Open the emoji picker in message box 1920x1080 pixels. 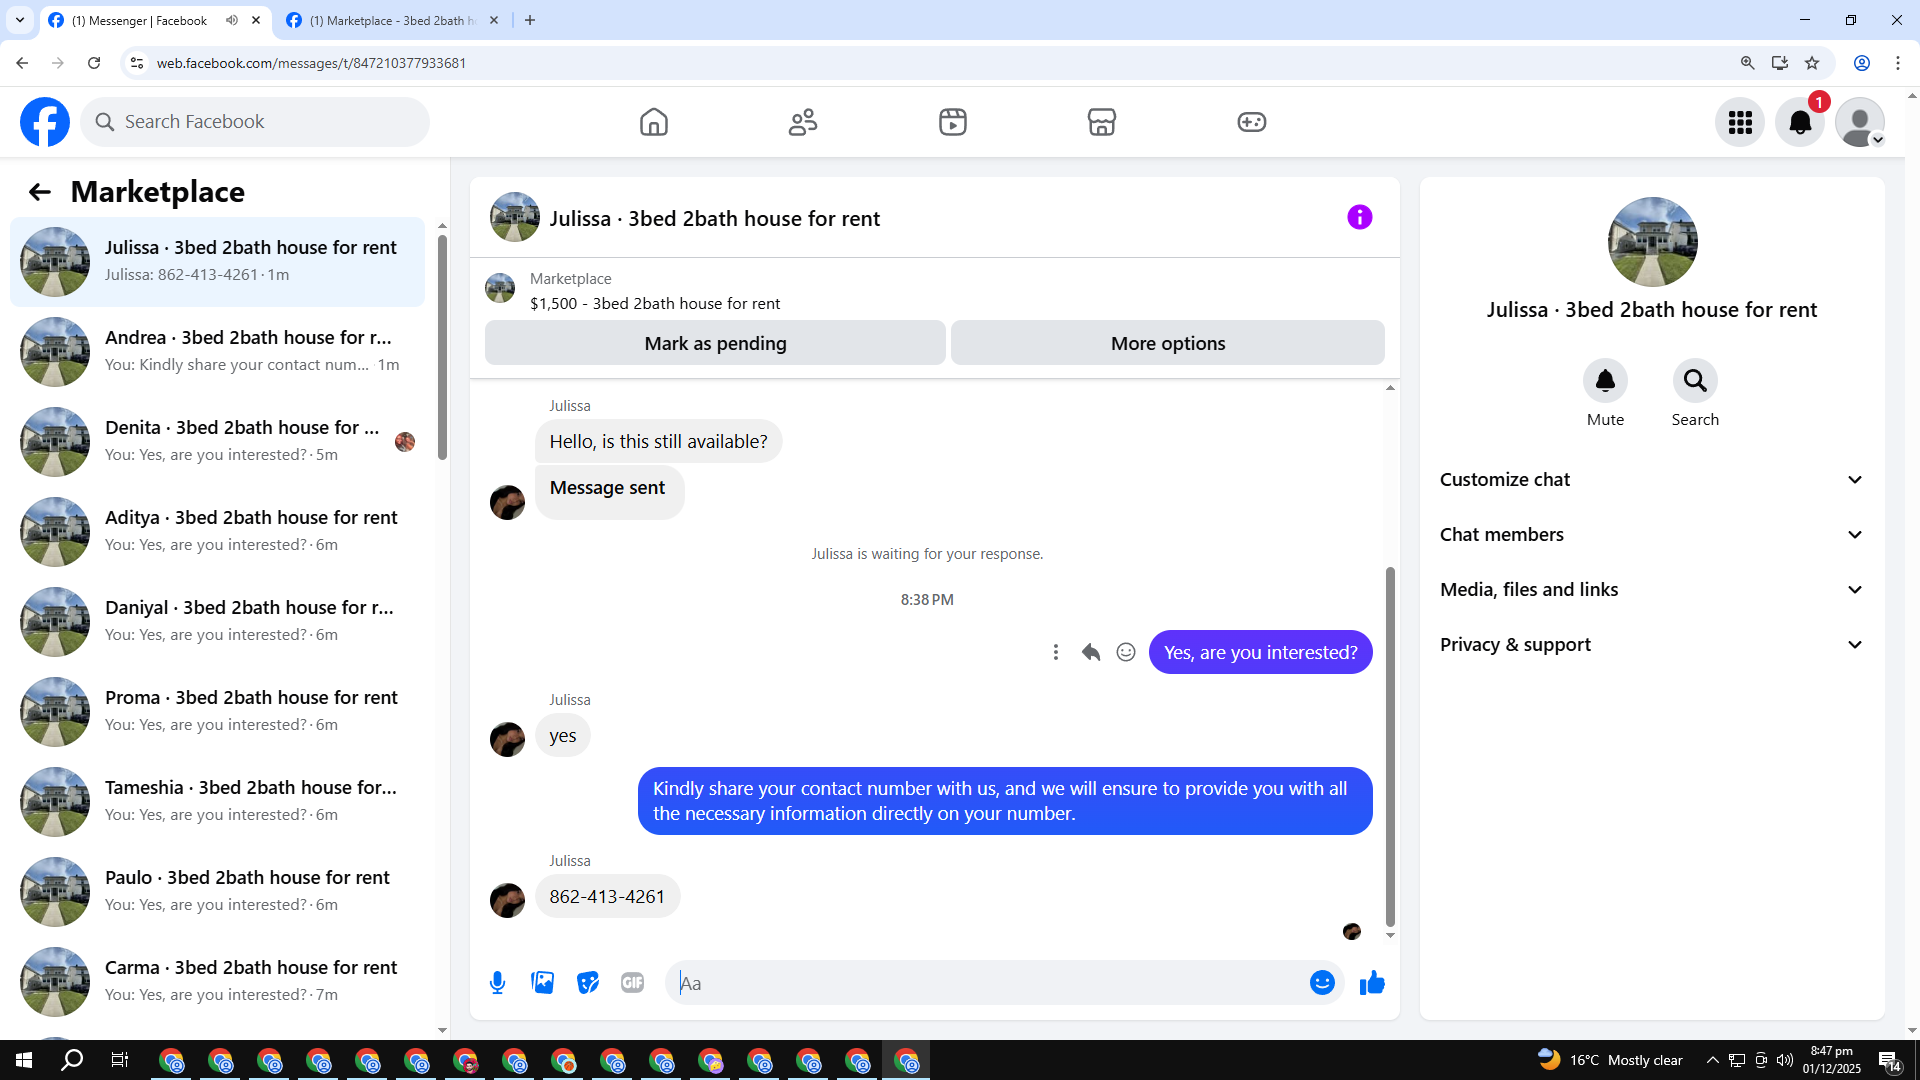point(1322,983)
